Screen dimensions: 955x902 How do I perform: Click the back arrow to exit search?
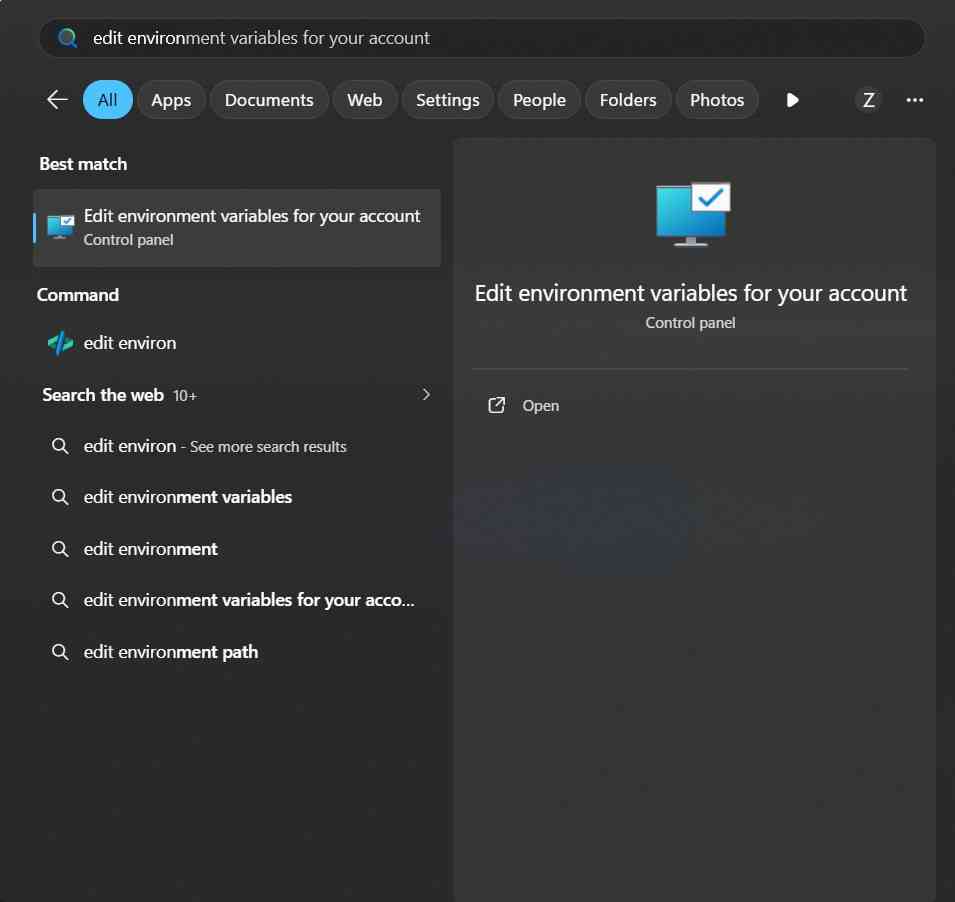point(57,99)
